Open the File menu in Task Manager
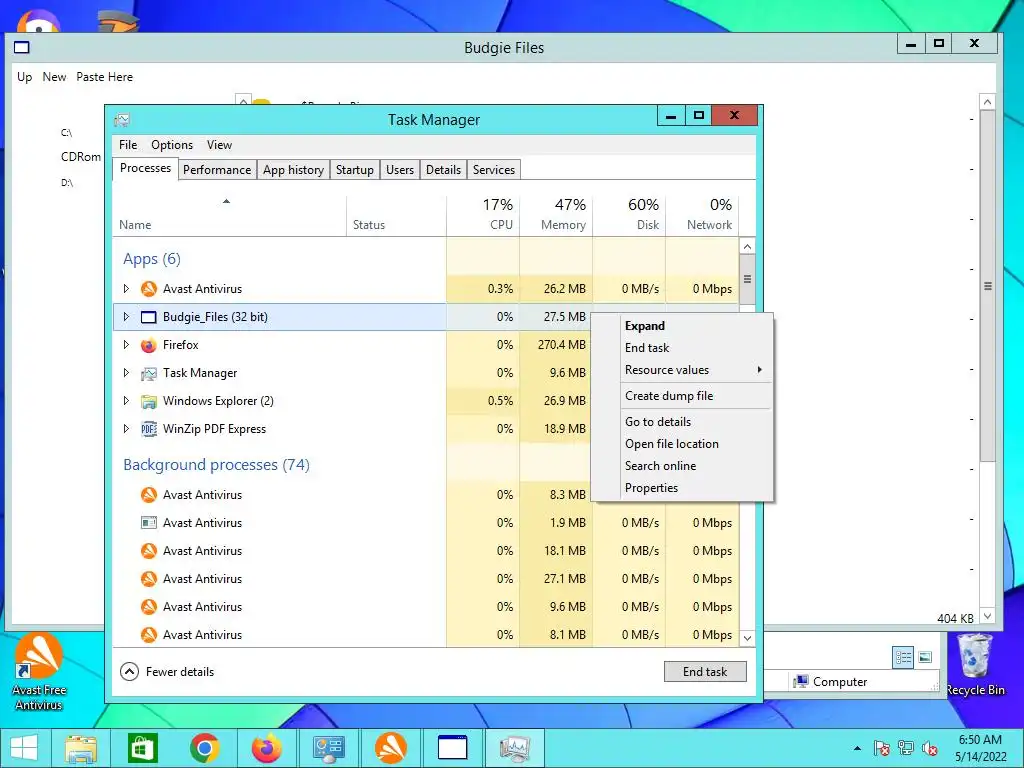 (128, 145)
